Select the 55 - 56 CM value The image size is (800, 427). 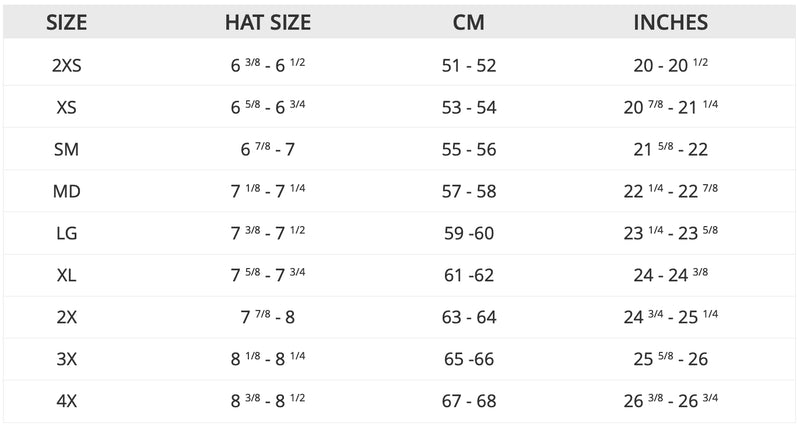tap(468, 150)
